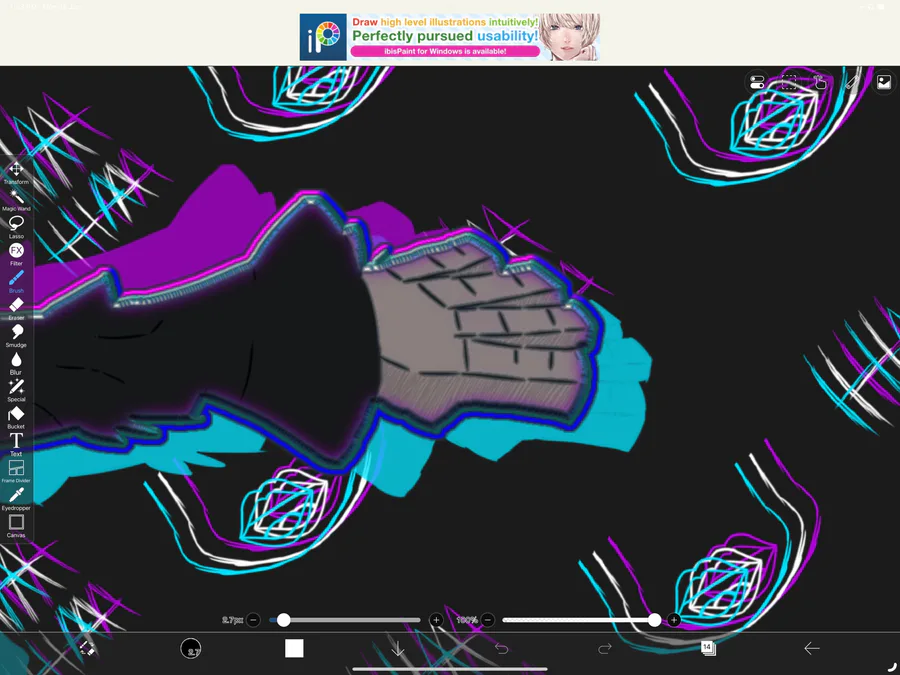This screenshot has width=900, height=675.
Task: Increase opacity with plus button
Action: click(x=674, y=620)
